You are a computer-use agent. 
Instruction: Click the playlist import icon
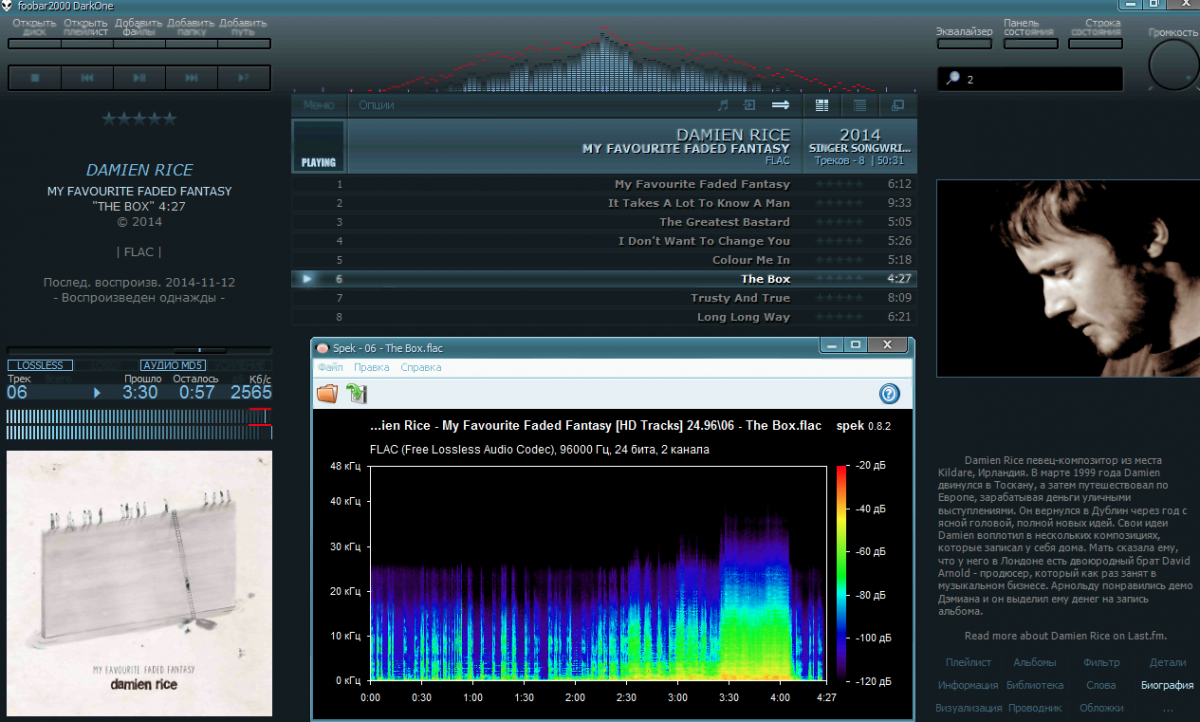(x=749, y=105)
